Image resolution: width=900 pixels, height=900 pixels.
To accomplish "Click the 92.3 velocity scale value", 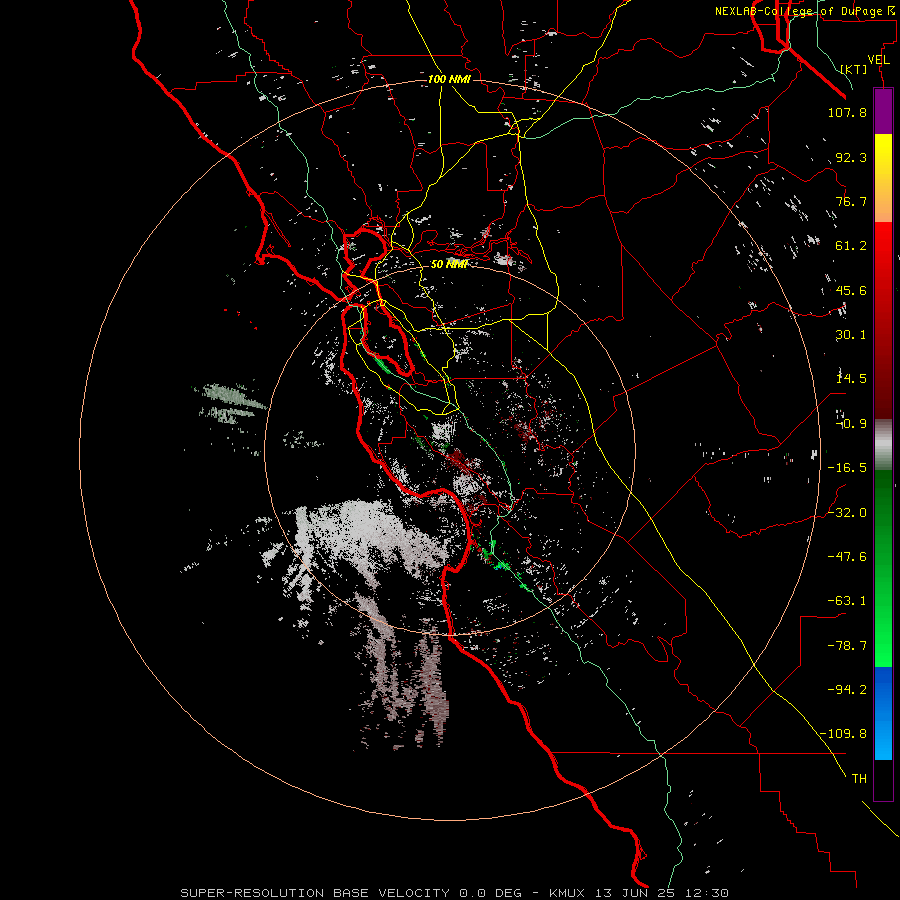I will (851, 157).
